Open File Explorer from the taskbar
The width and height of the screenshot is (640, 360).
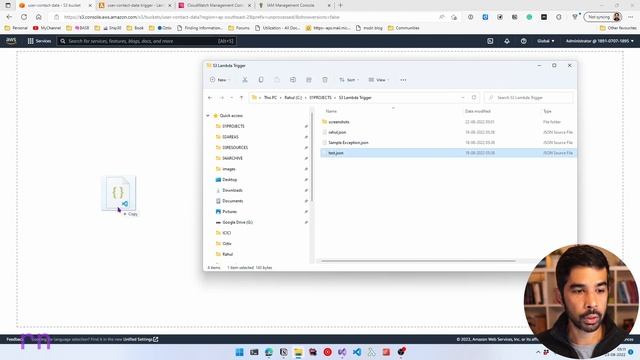(298, 352)
